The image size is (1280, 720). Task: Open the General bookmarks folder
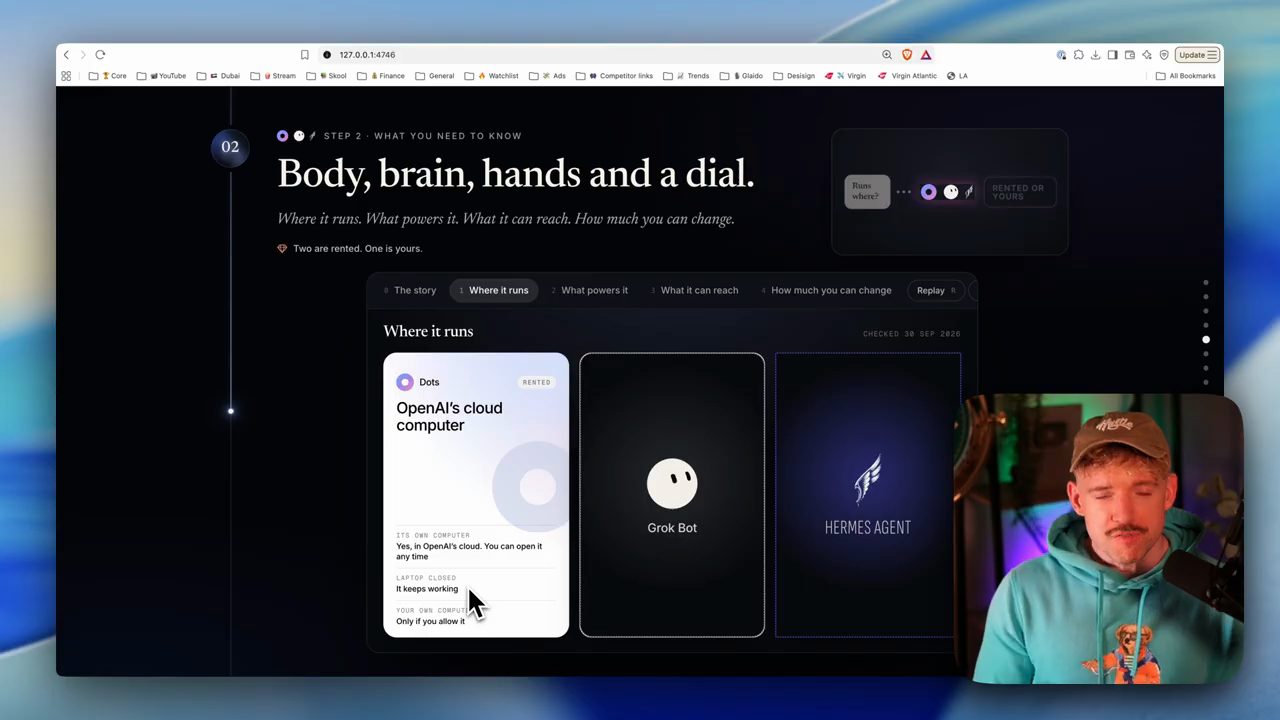pos(435,76)
